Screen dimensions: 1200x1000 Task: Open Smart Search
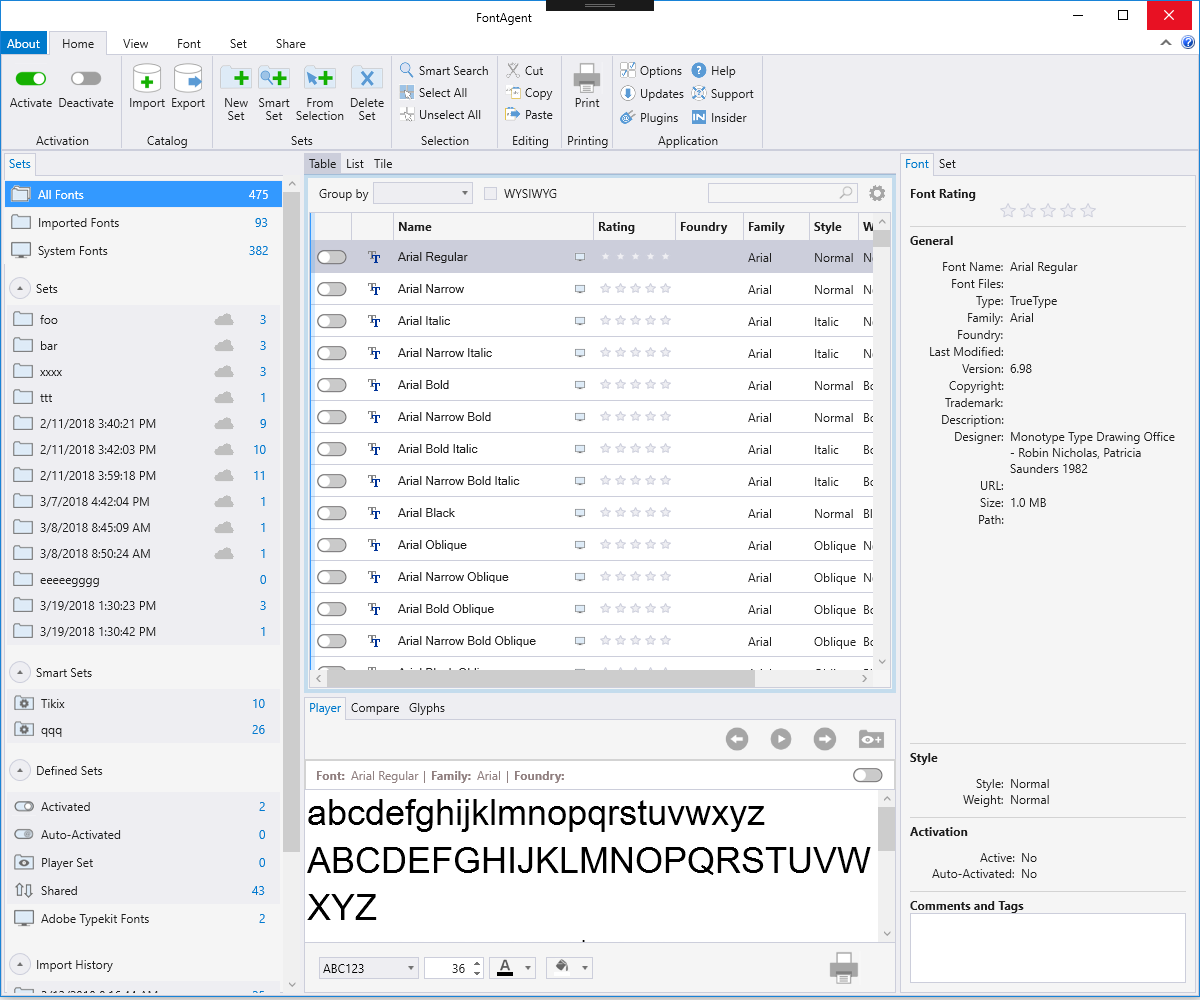[x=444, y=71]
